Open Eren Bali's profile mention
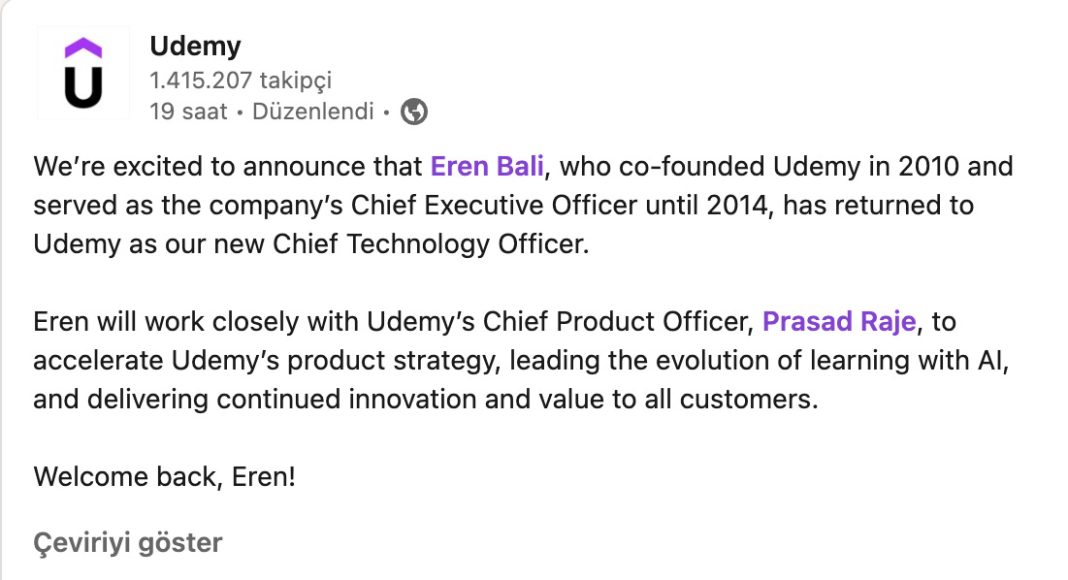The height and width of the screenshot is (580, 1068). tap(487, 167)
